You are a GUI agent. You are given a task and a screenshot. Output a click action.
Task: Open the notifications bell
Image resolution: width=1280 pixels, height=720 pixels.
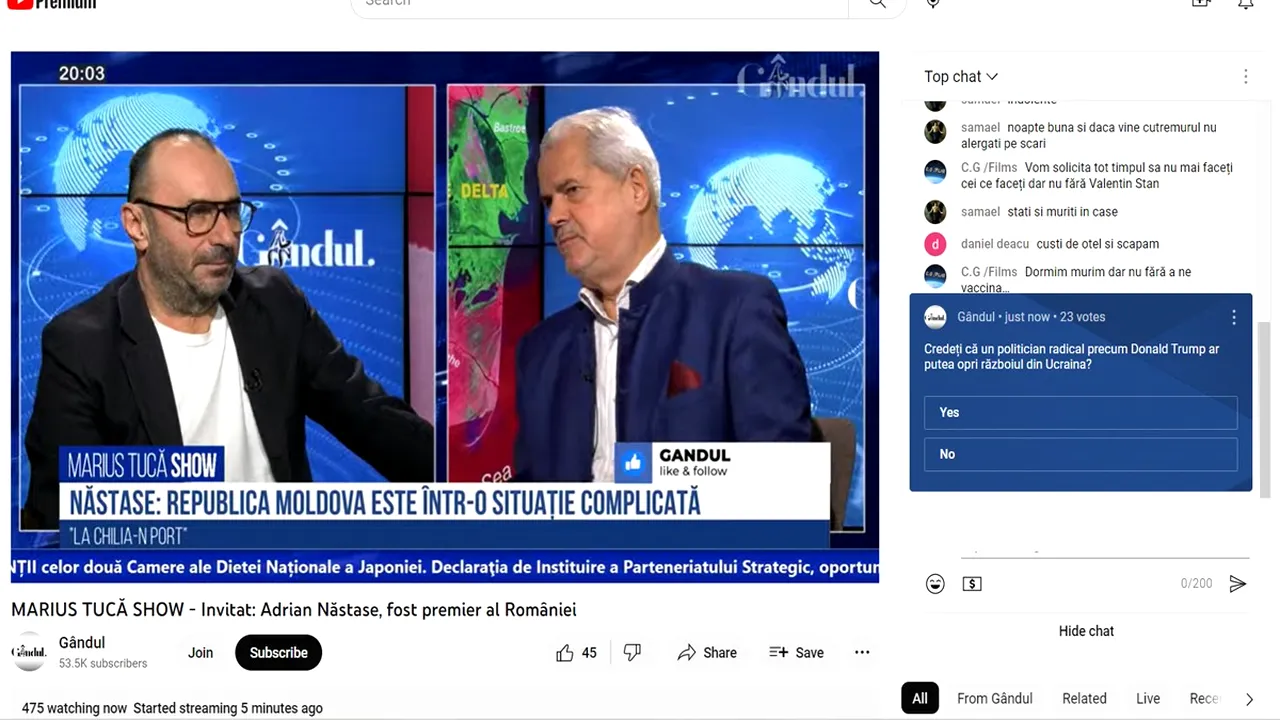pos(1246,4)
